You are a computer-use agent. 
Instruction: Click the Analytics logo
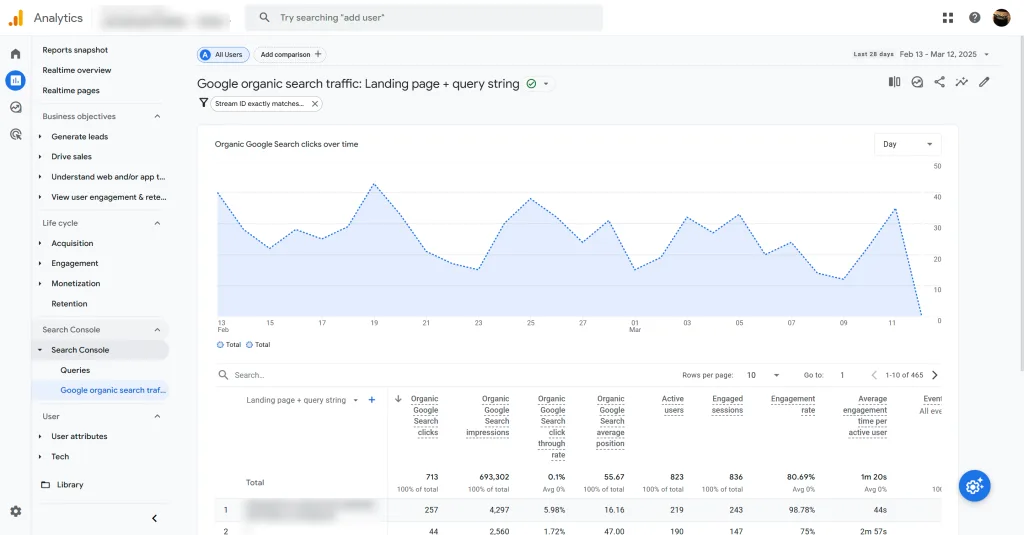[16, 18]
